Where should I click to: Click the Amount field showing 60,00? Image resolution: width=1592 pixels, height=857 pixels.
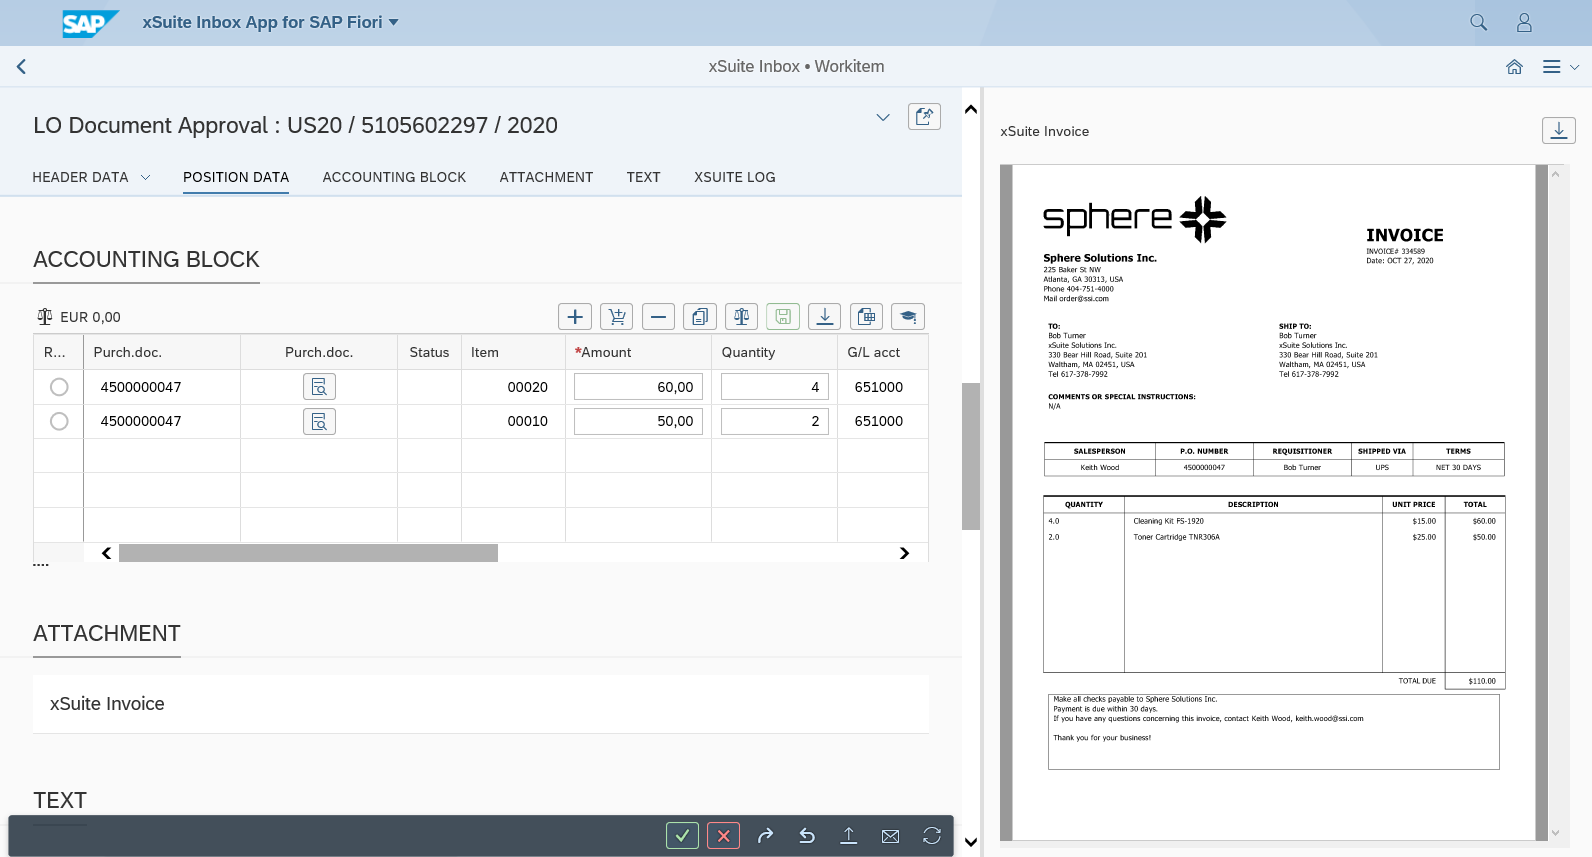(x=638, y=387)
